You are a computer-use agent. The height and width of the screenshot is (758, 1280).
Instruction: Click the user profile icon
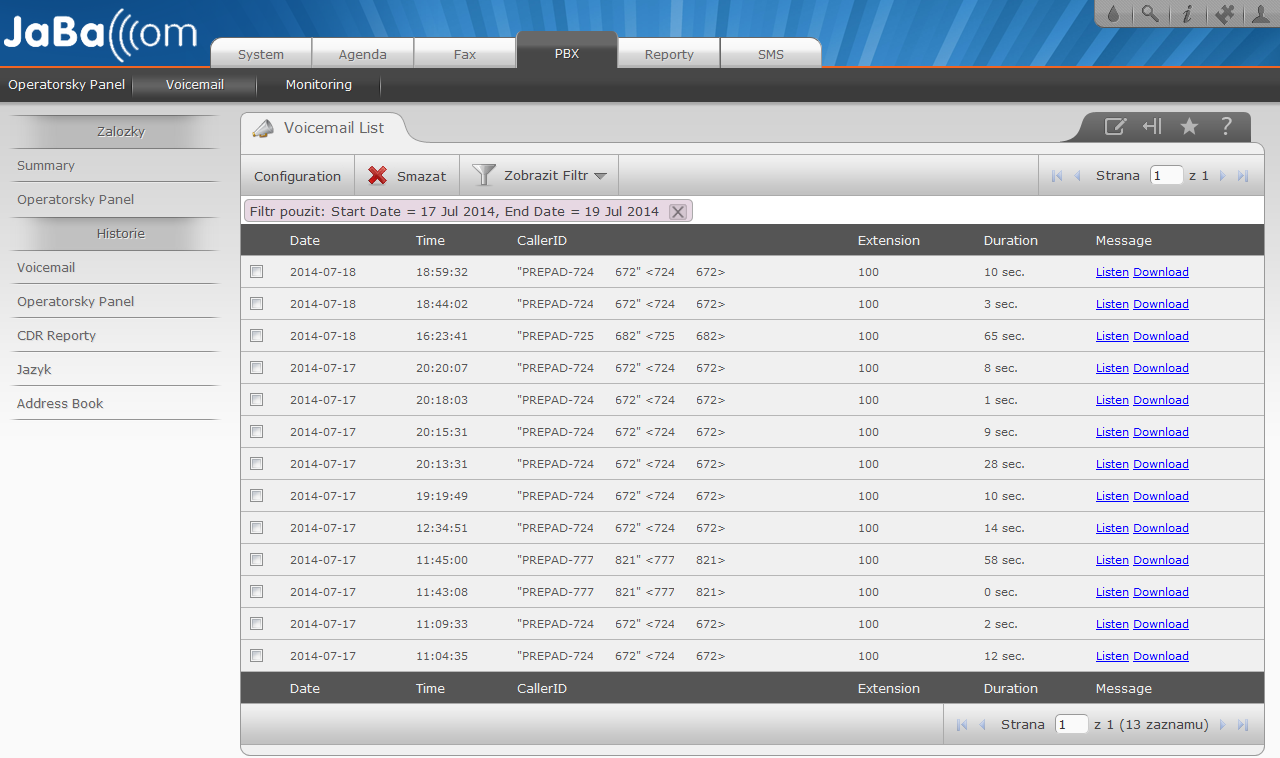pos(1261,14)
